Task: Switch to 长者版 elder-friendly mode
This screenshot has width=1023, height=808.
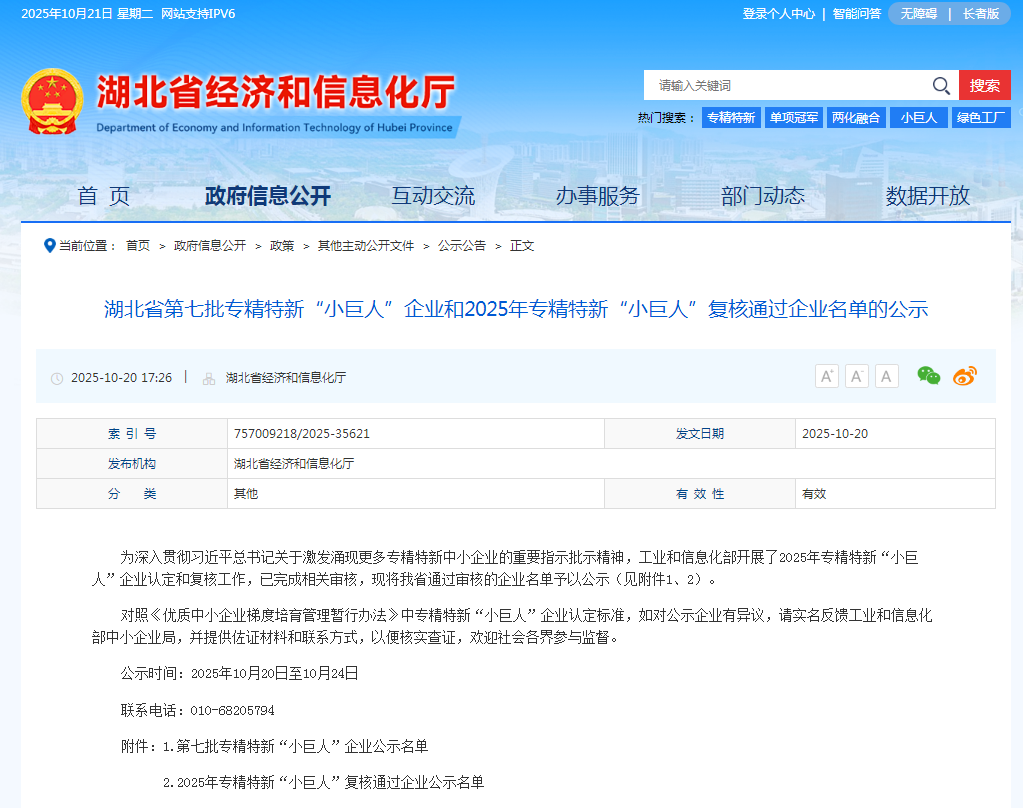Action: 982,14
